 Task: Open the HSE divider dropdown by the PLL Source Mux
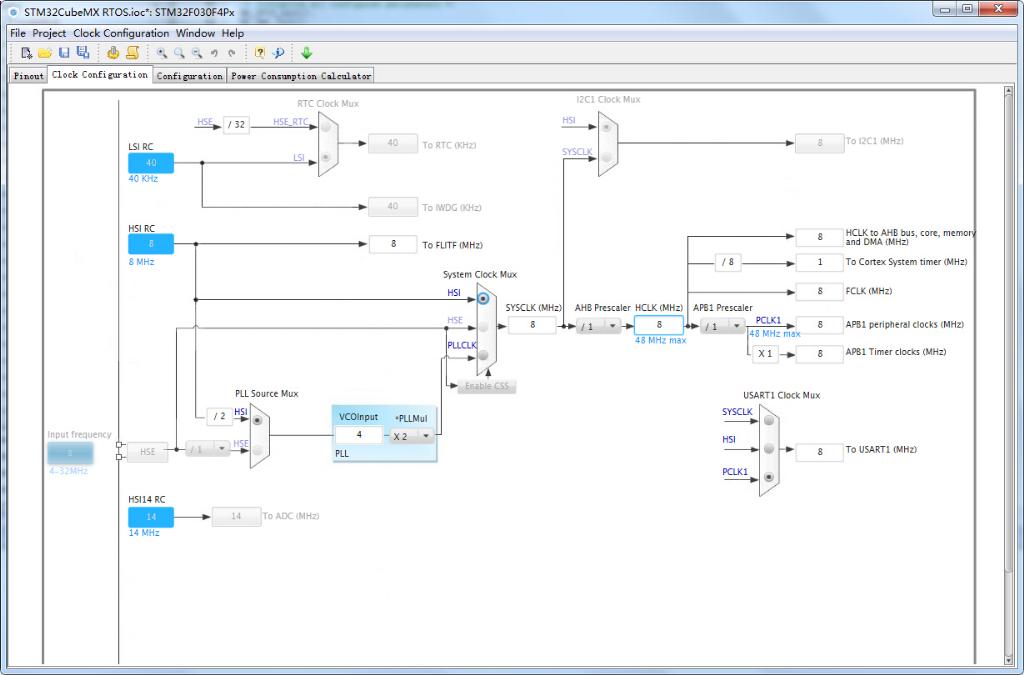click(x=208, y=449)
